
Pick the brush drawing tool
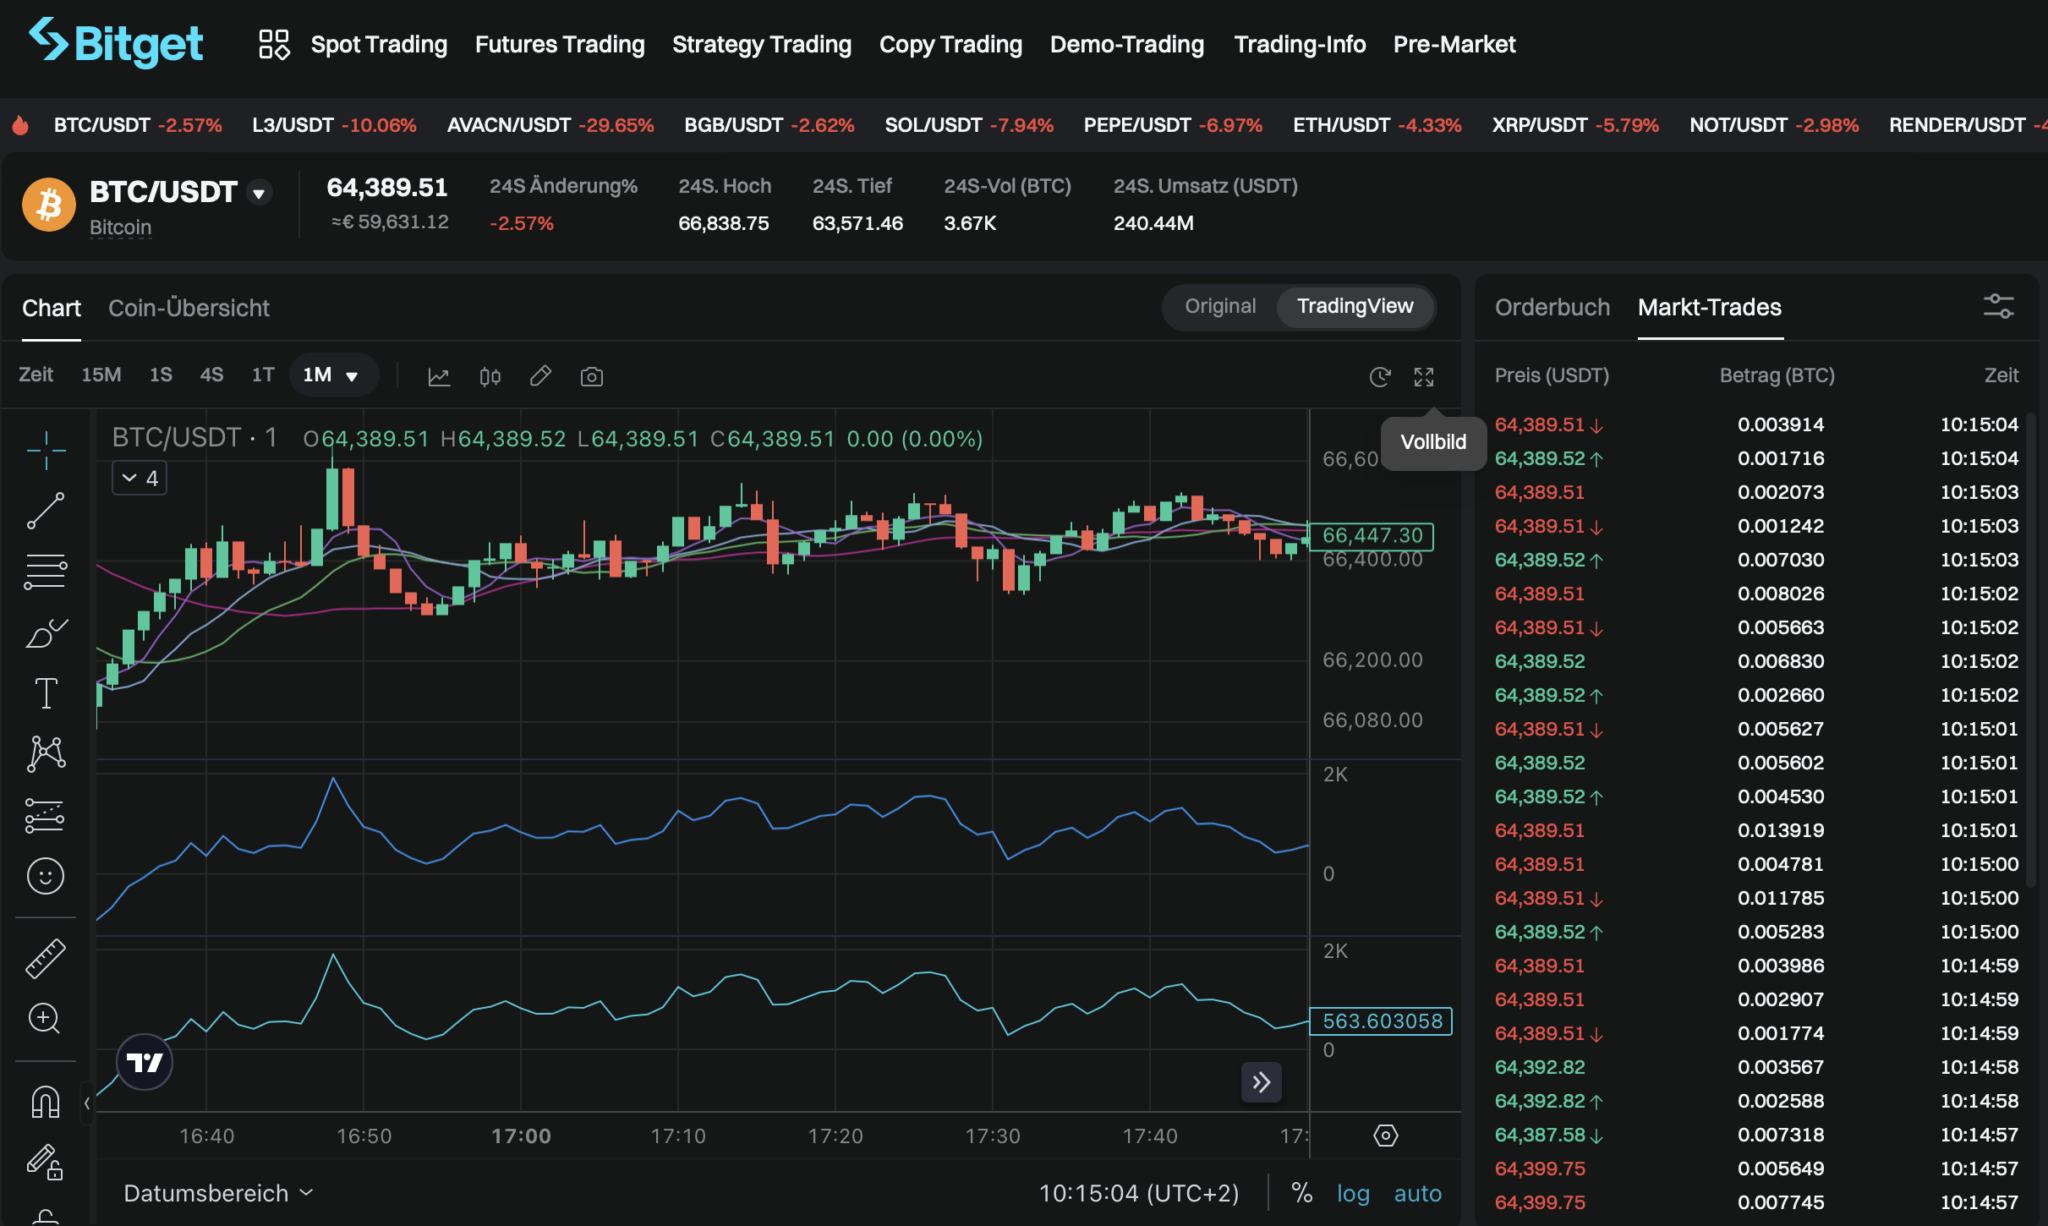point(46,631)
